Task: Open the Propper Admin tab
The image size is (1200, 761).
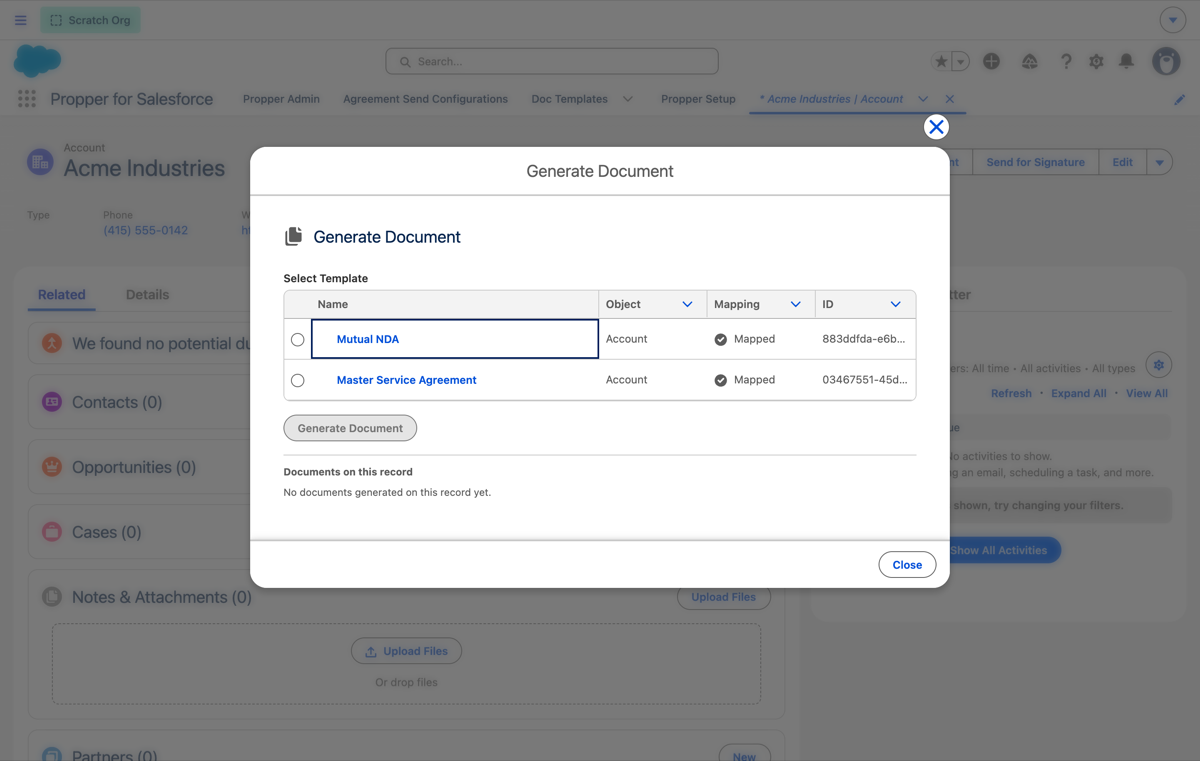Action: 281,99
